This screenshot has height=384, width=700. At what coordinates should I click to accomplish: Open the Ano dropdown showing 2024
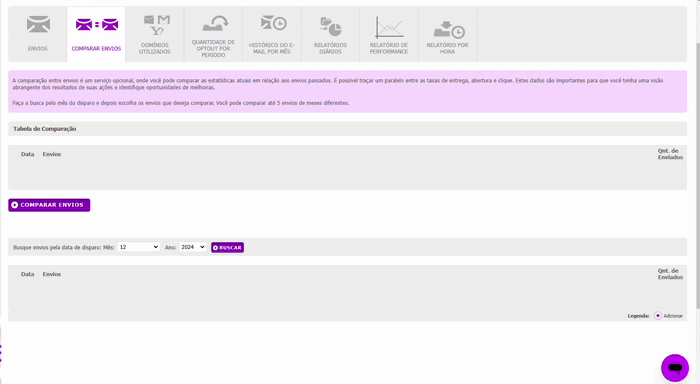[x=192, y=247]
